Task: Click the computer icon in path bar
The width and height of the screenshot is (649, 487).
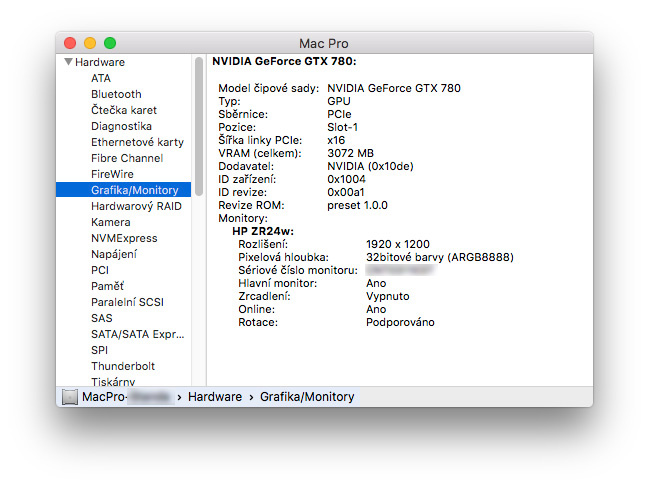Action: coord(70,397)
